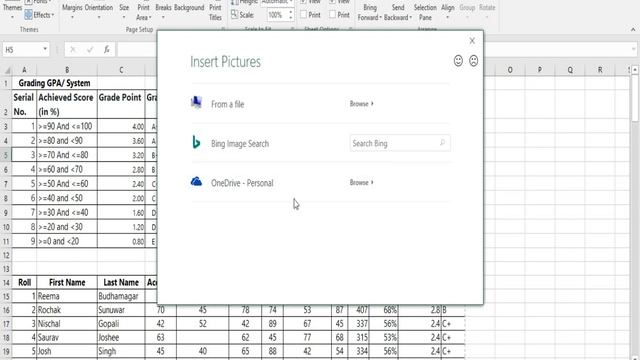Open the page Size dropdown
640x360 pixels.
[x=124, y=11]
